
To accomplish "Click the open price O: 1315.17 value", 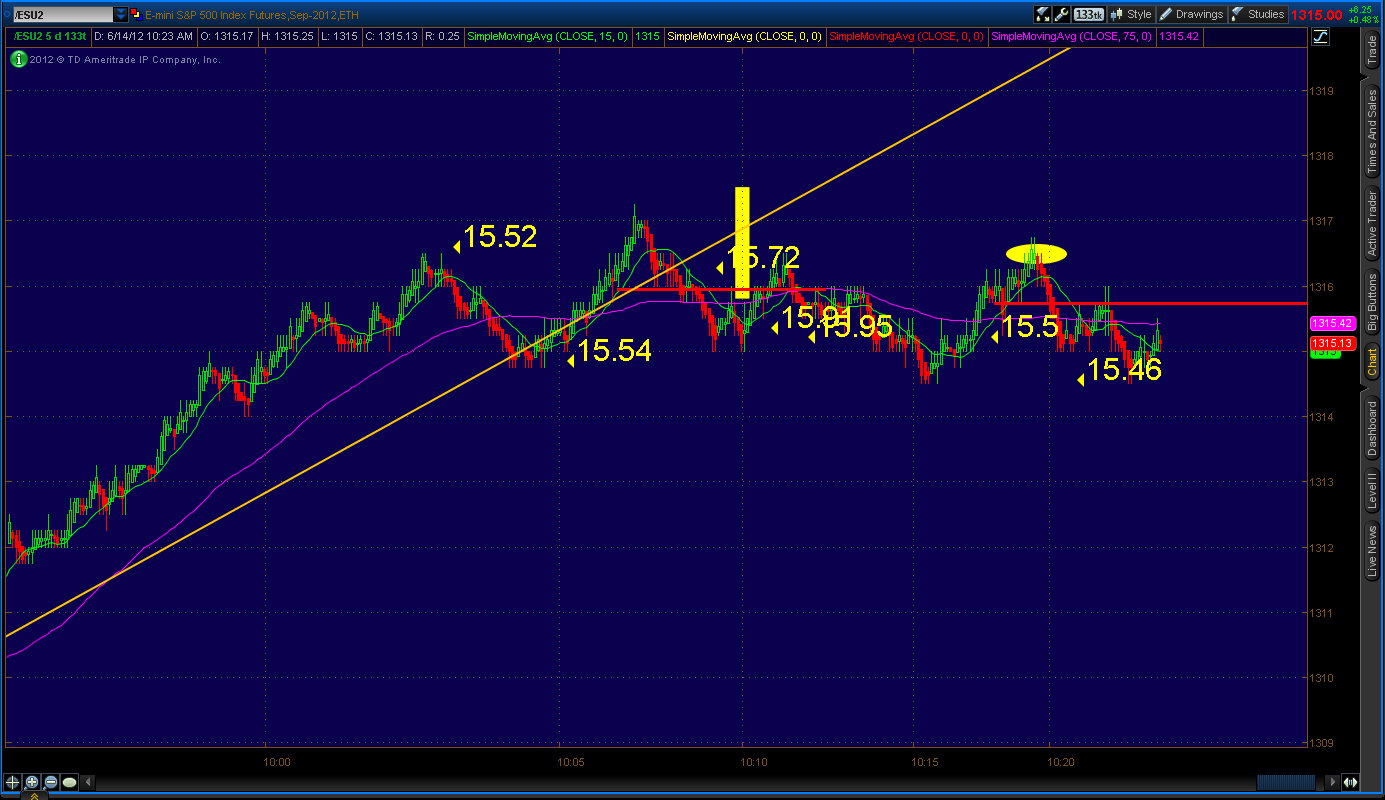I will [x=228, y=37].
